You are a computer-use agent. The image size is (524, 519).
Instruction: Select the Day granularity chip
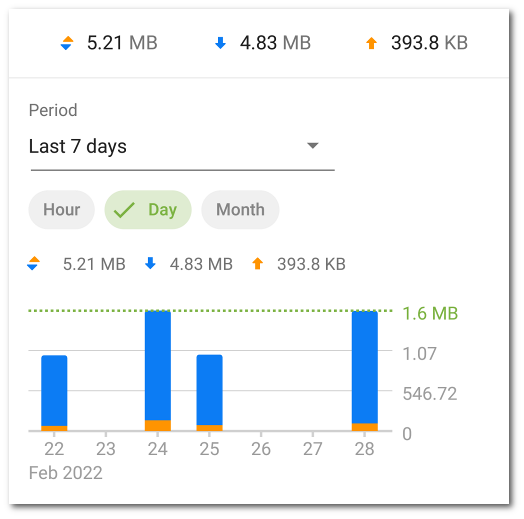[148, 210]
